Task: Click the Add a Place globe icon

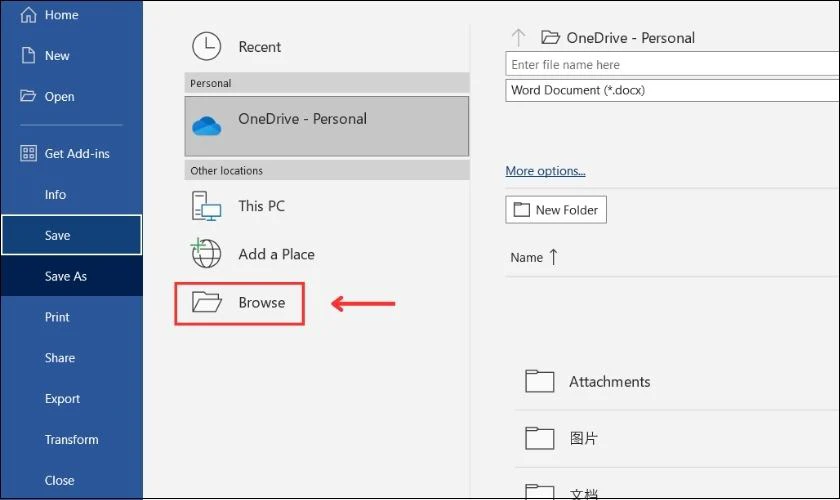Action: tap(206, 253)
